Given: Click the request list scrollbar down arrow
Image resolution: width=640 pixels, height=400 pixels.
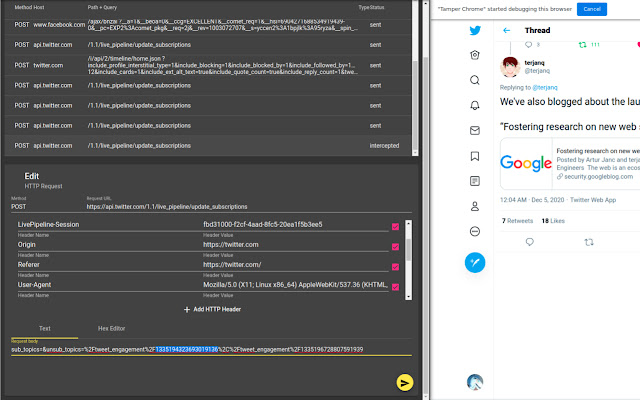Looking at the screenshot, I should [x=415, y=153].
